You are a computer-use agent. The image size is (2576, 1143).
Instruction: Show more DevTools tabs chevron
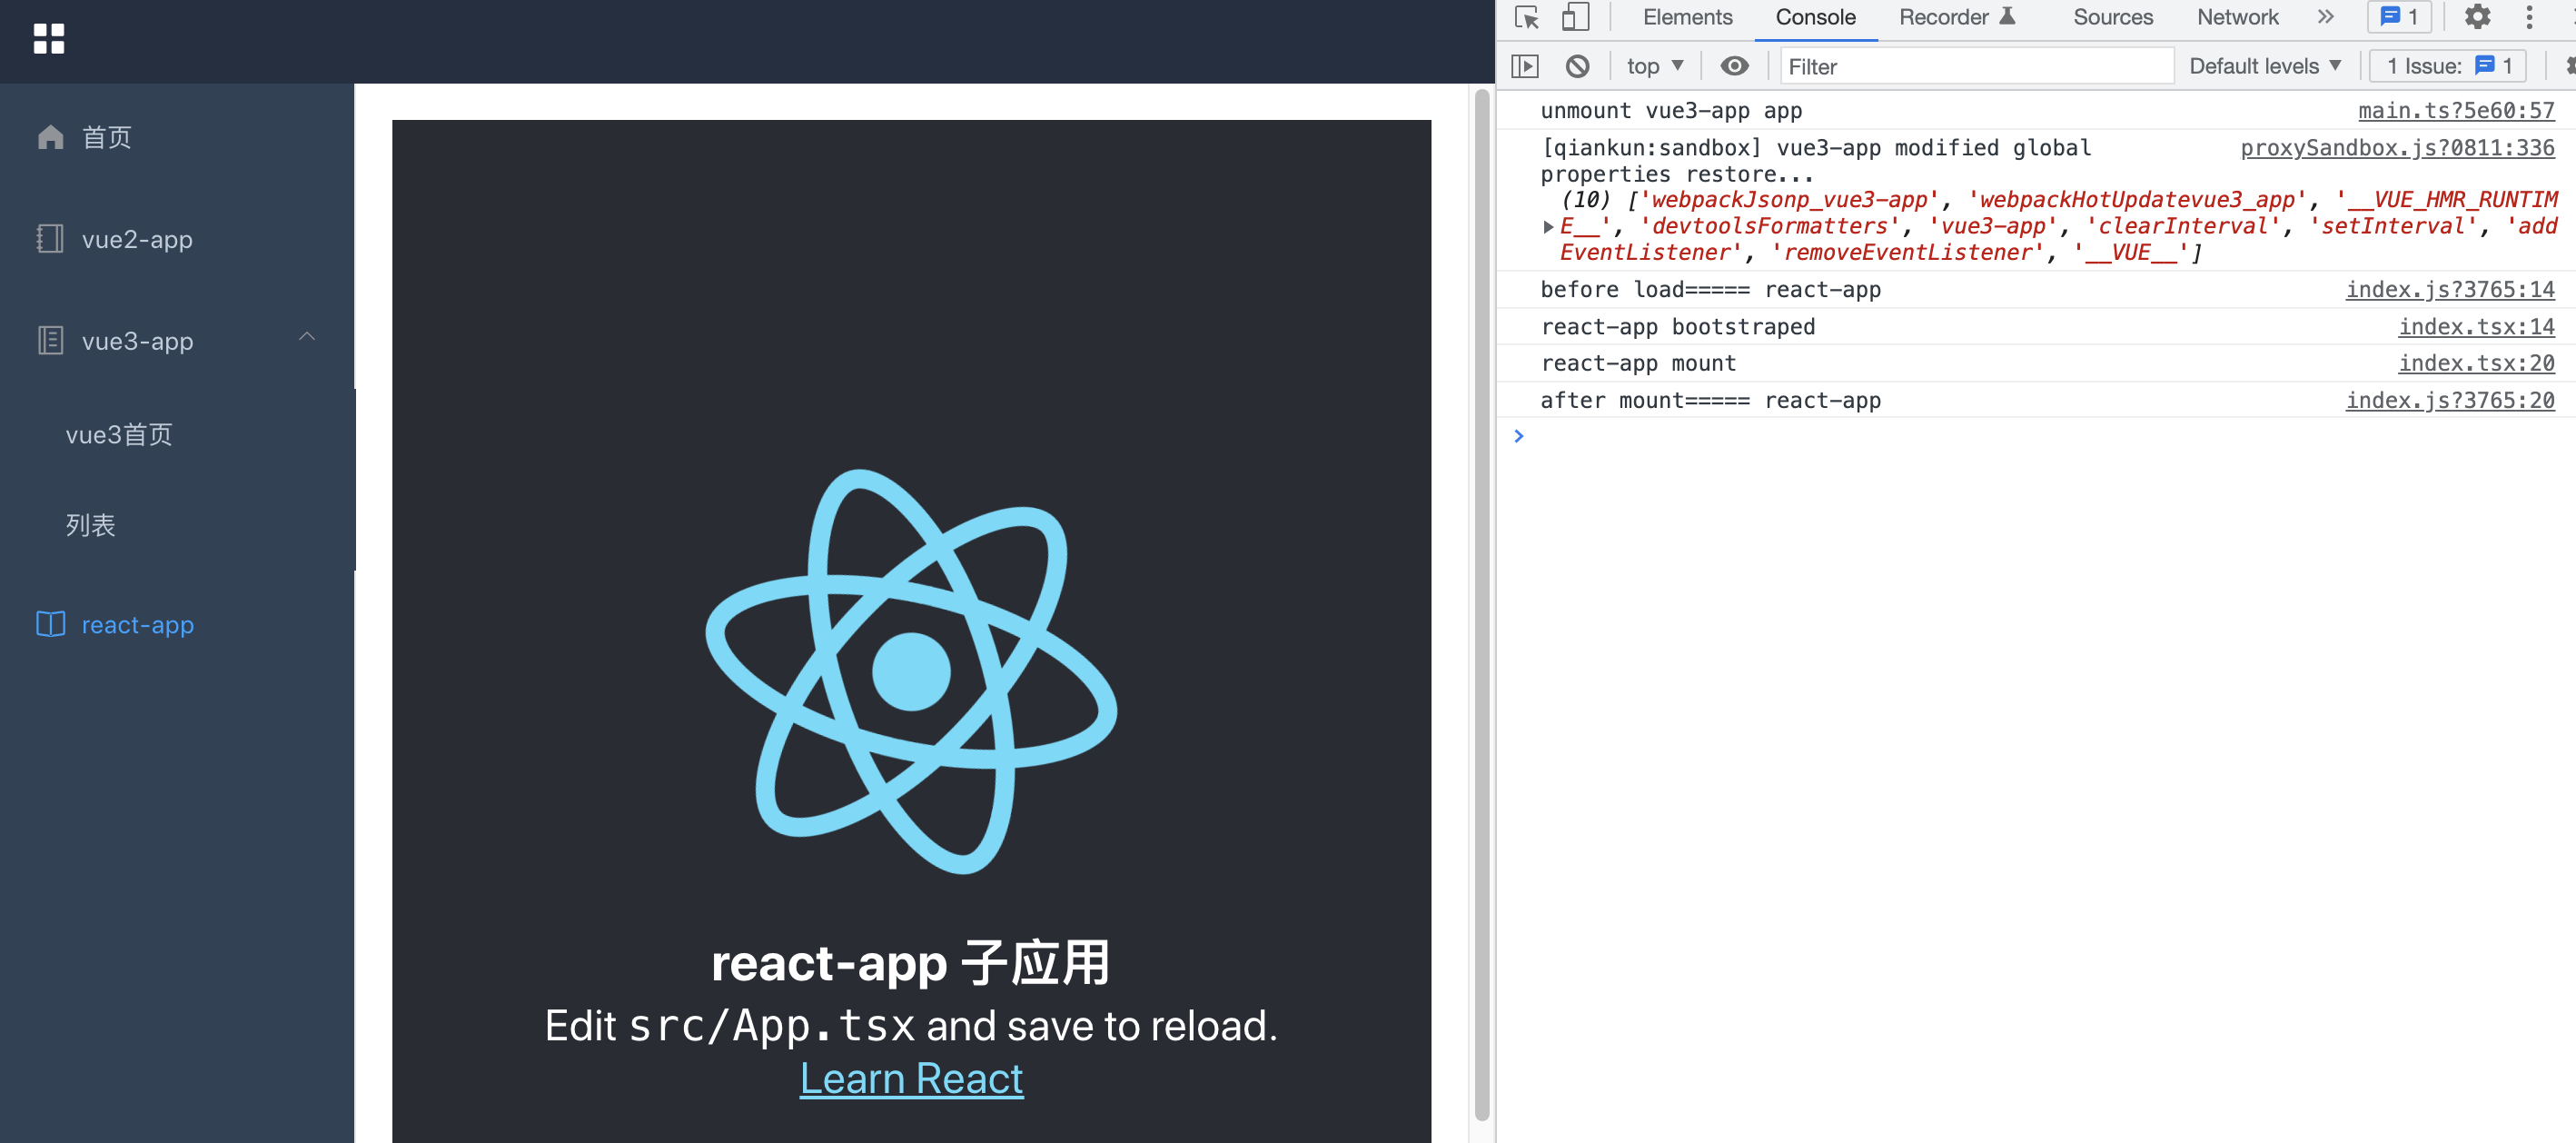point(2325,17)
